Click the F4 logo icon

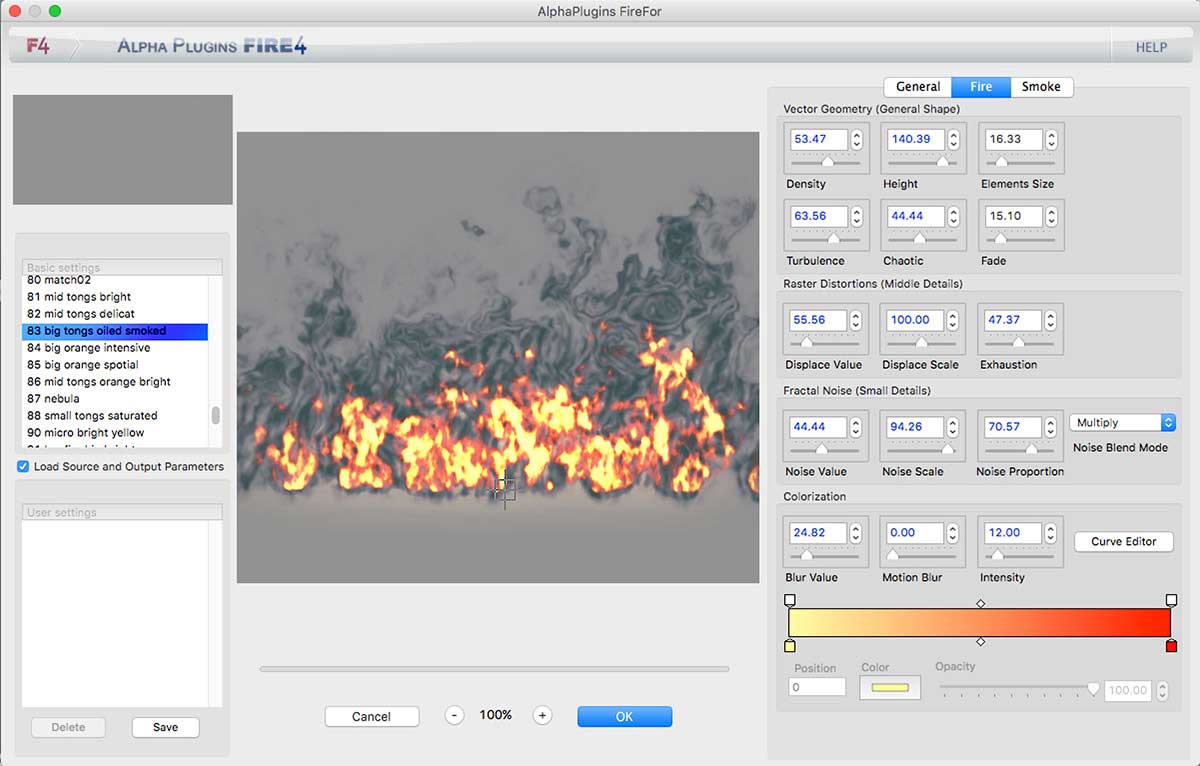coord(38,46)
